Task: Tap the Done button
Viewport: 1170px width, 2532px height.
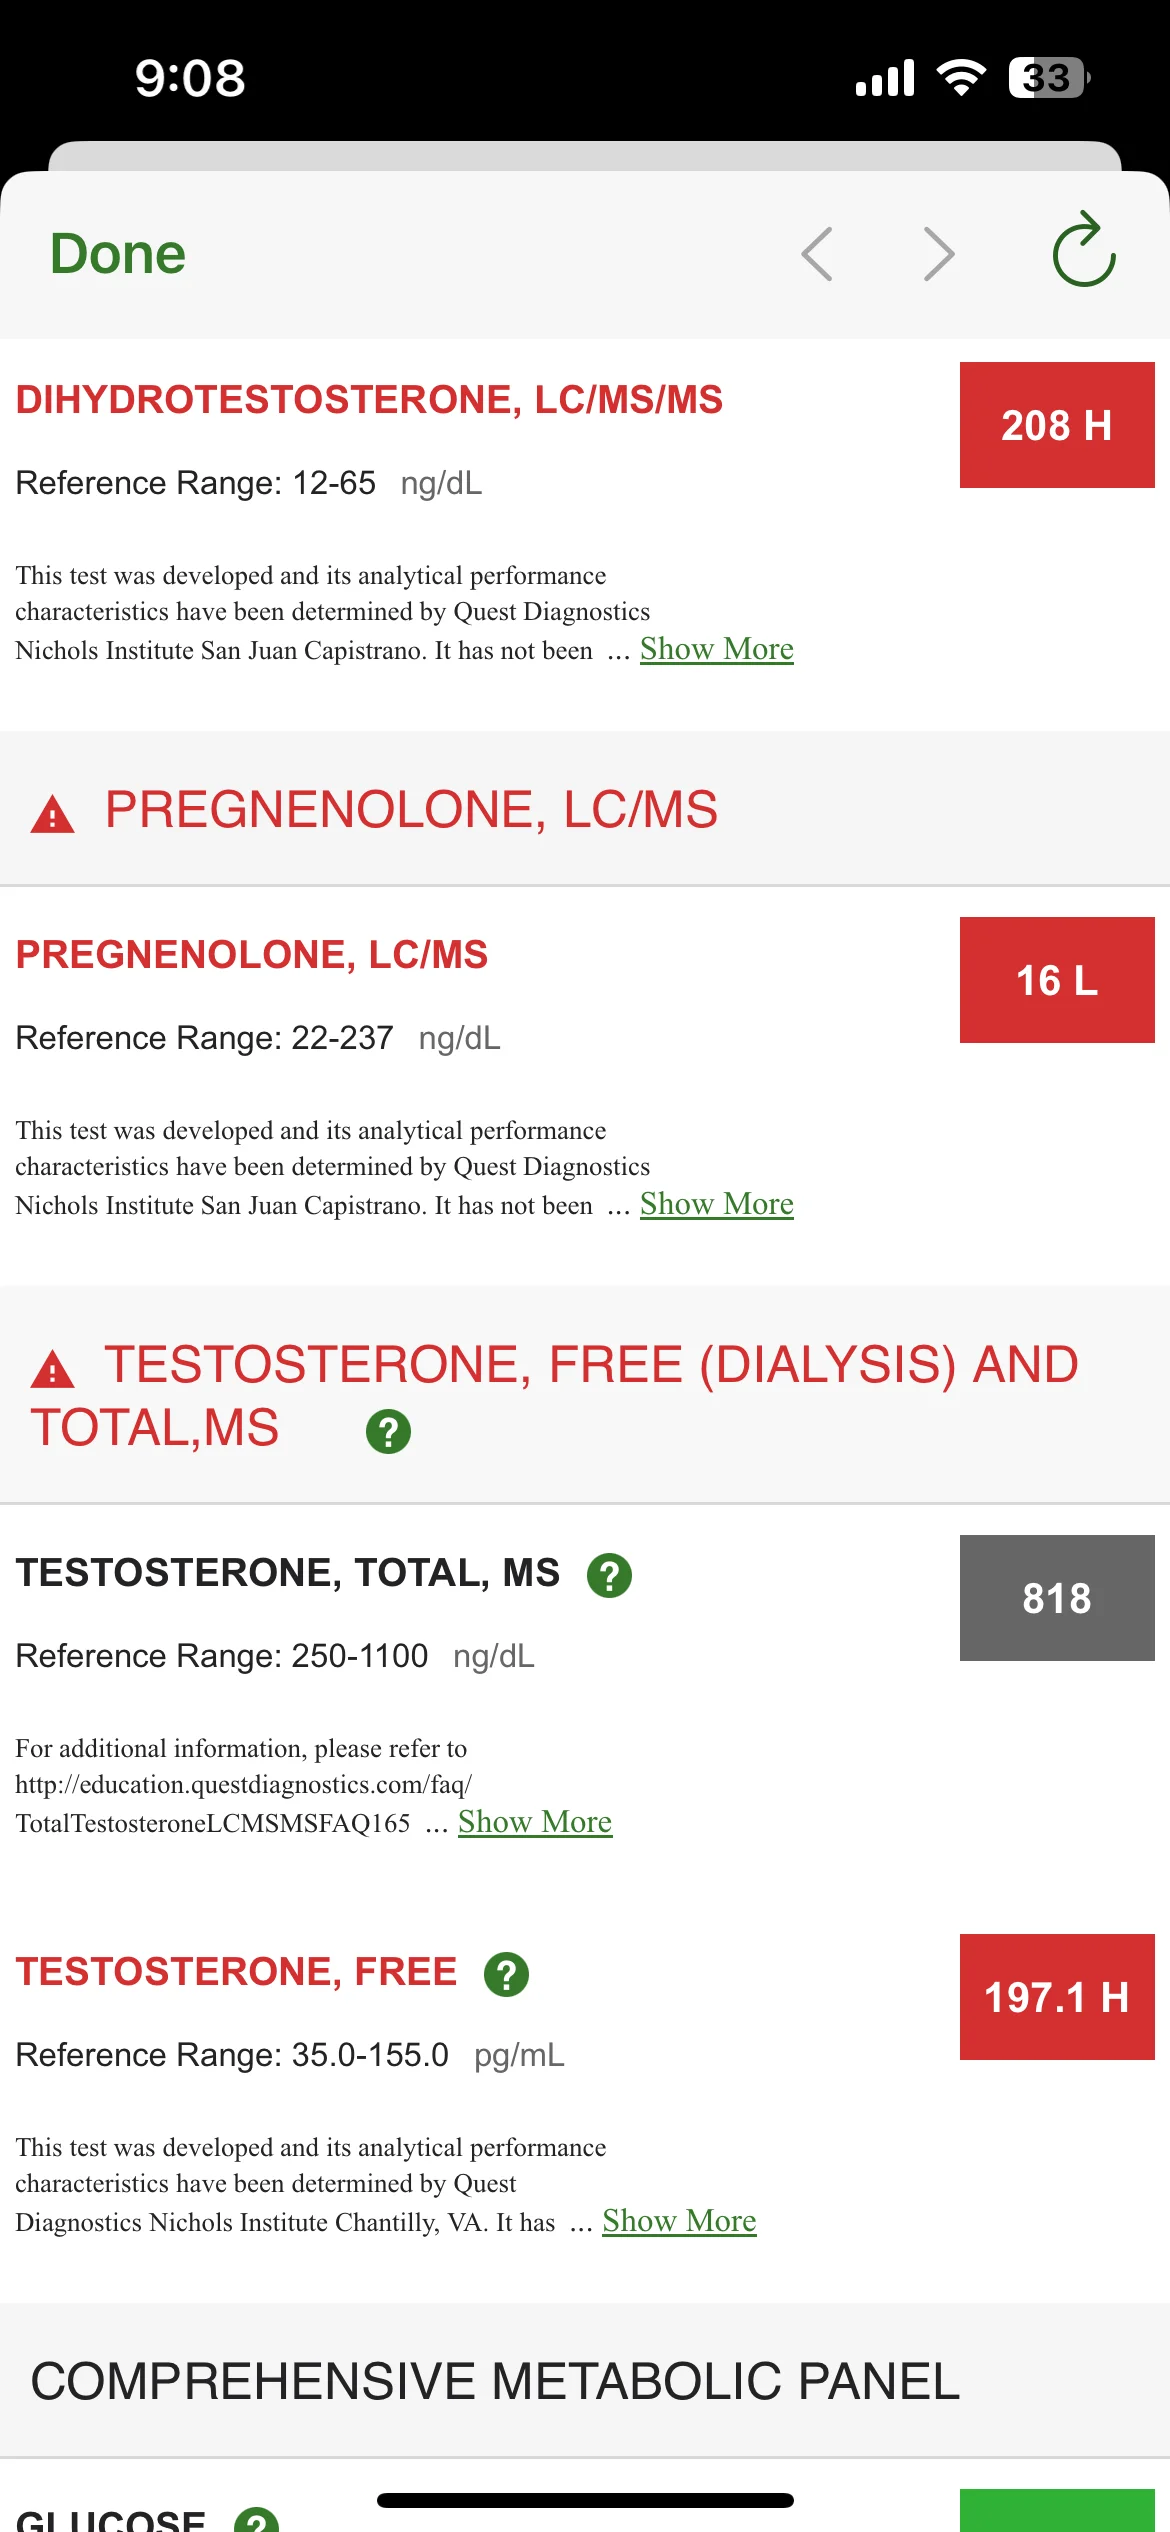Action: point(118,254)
